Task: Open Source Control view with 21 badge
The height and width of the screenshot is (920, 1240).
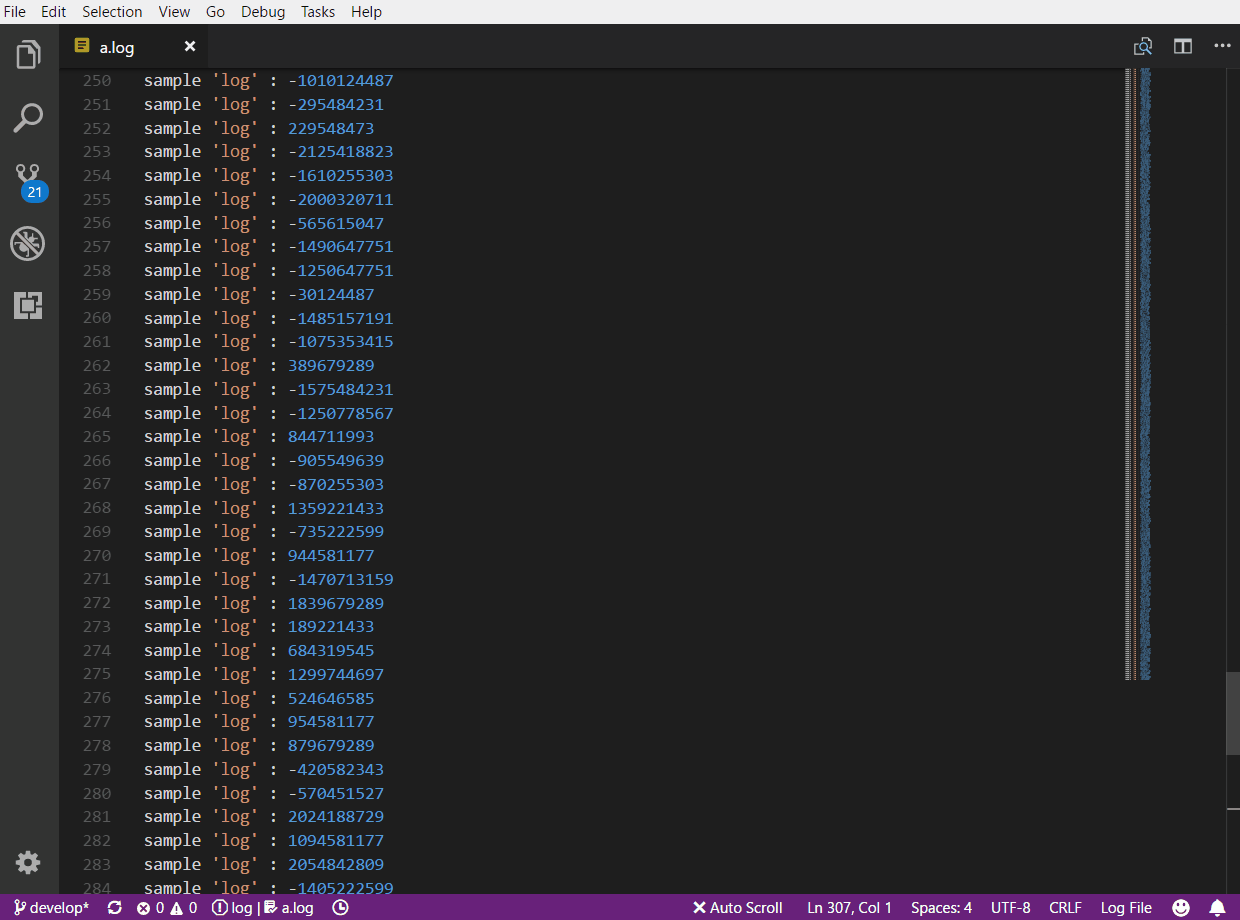Action: pyautogui.click(x=30, y=181)
